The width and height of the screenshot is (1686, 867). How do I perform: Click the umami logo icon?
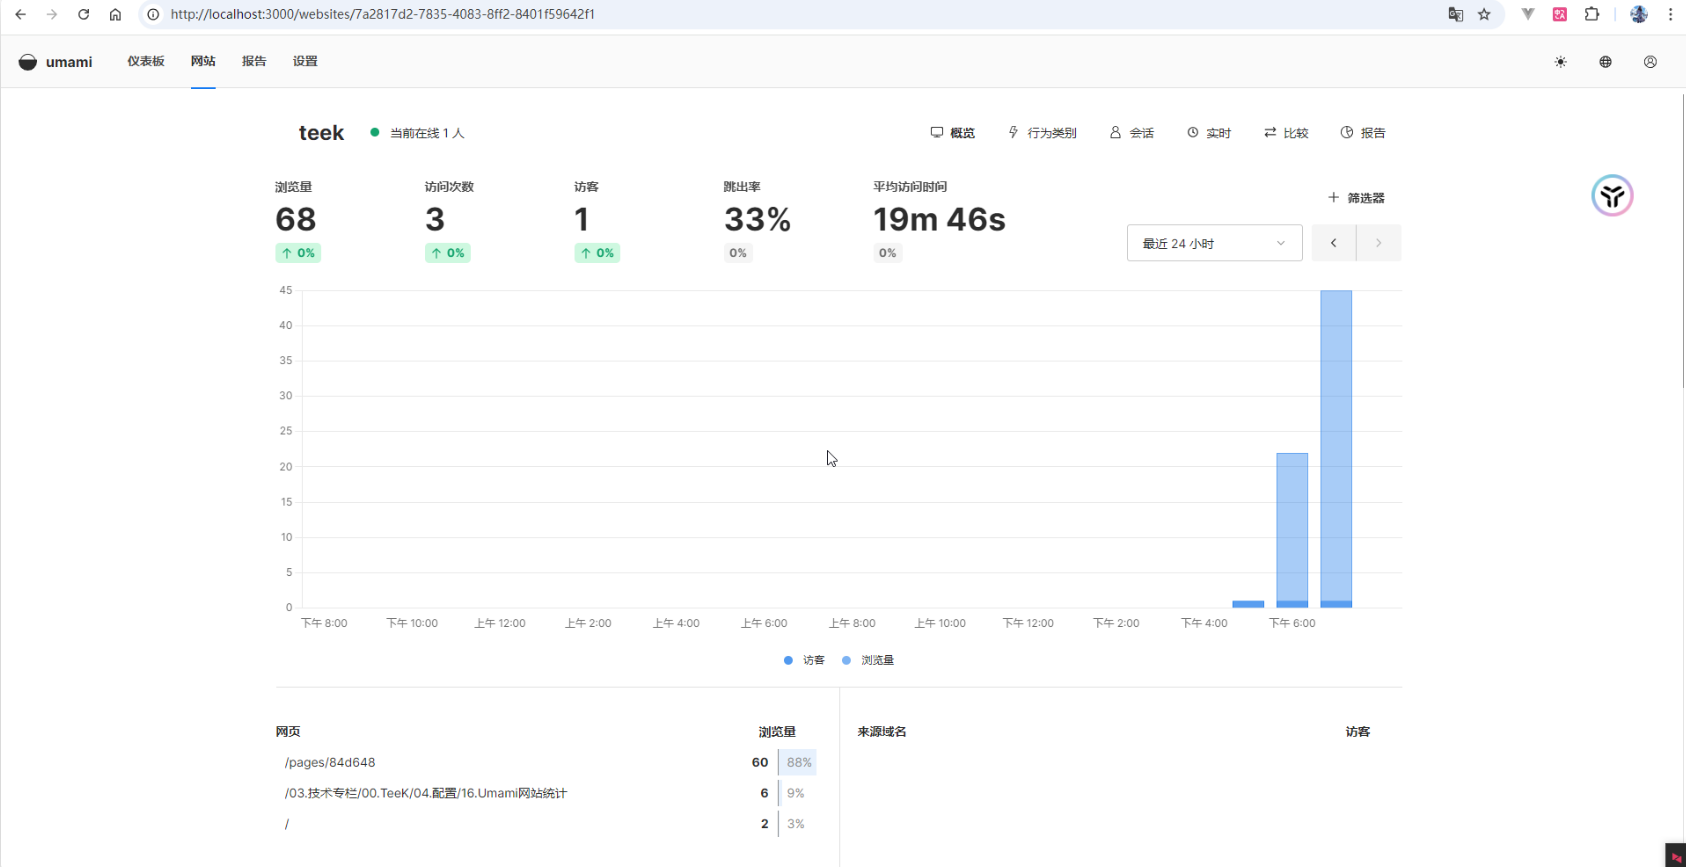point(28,62)
